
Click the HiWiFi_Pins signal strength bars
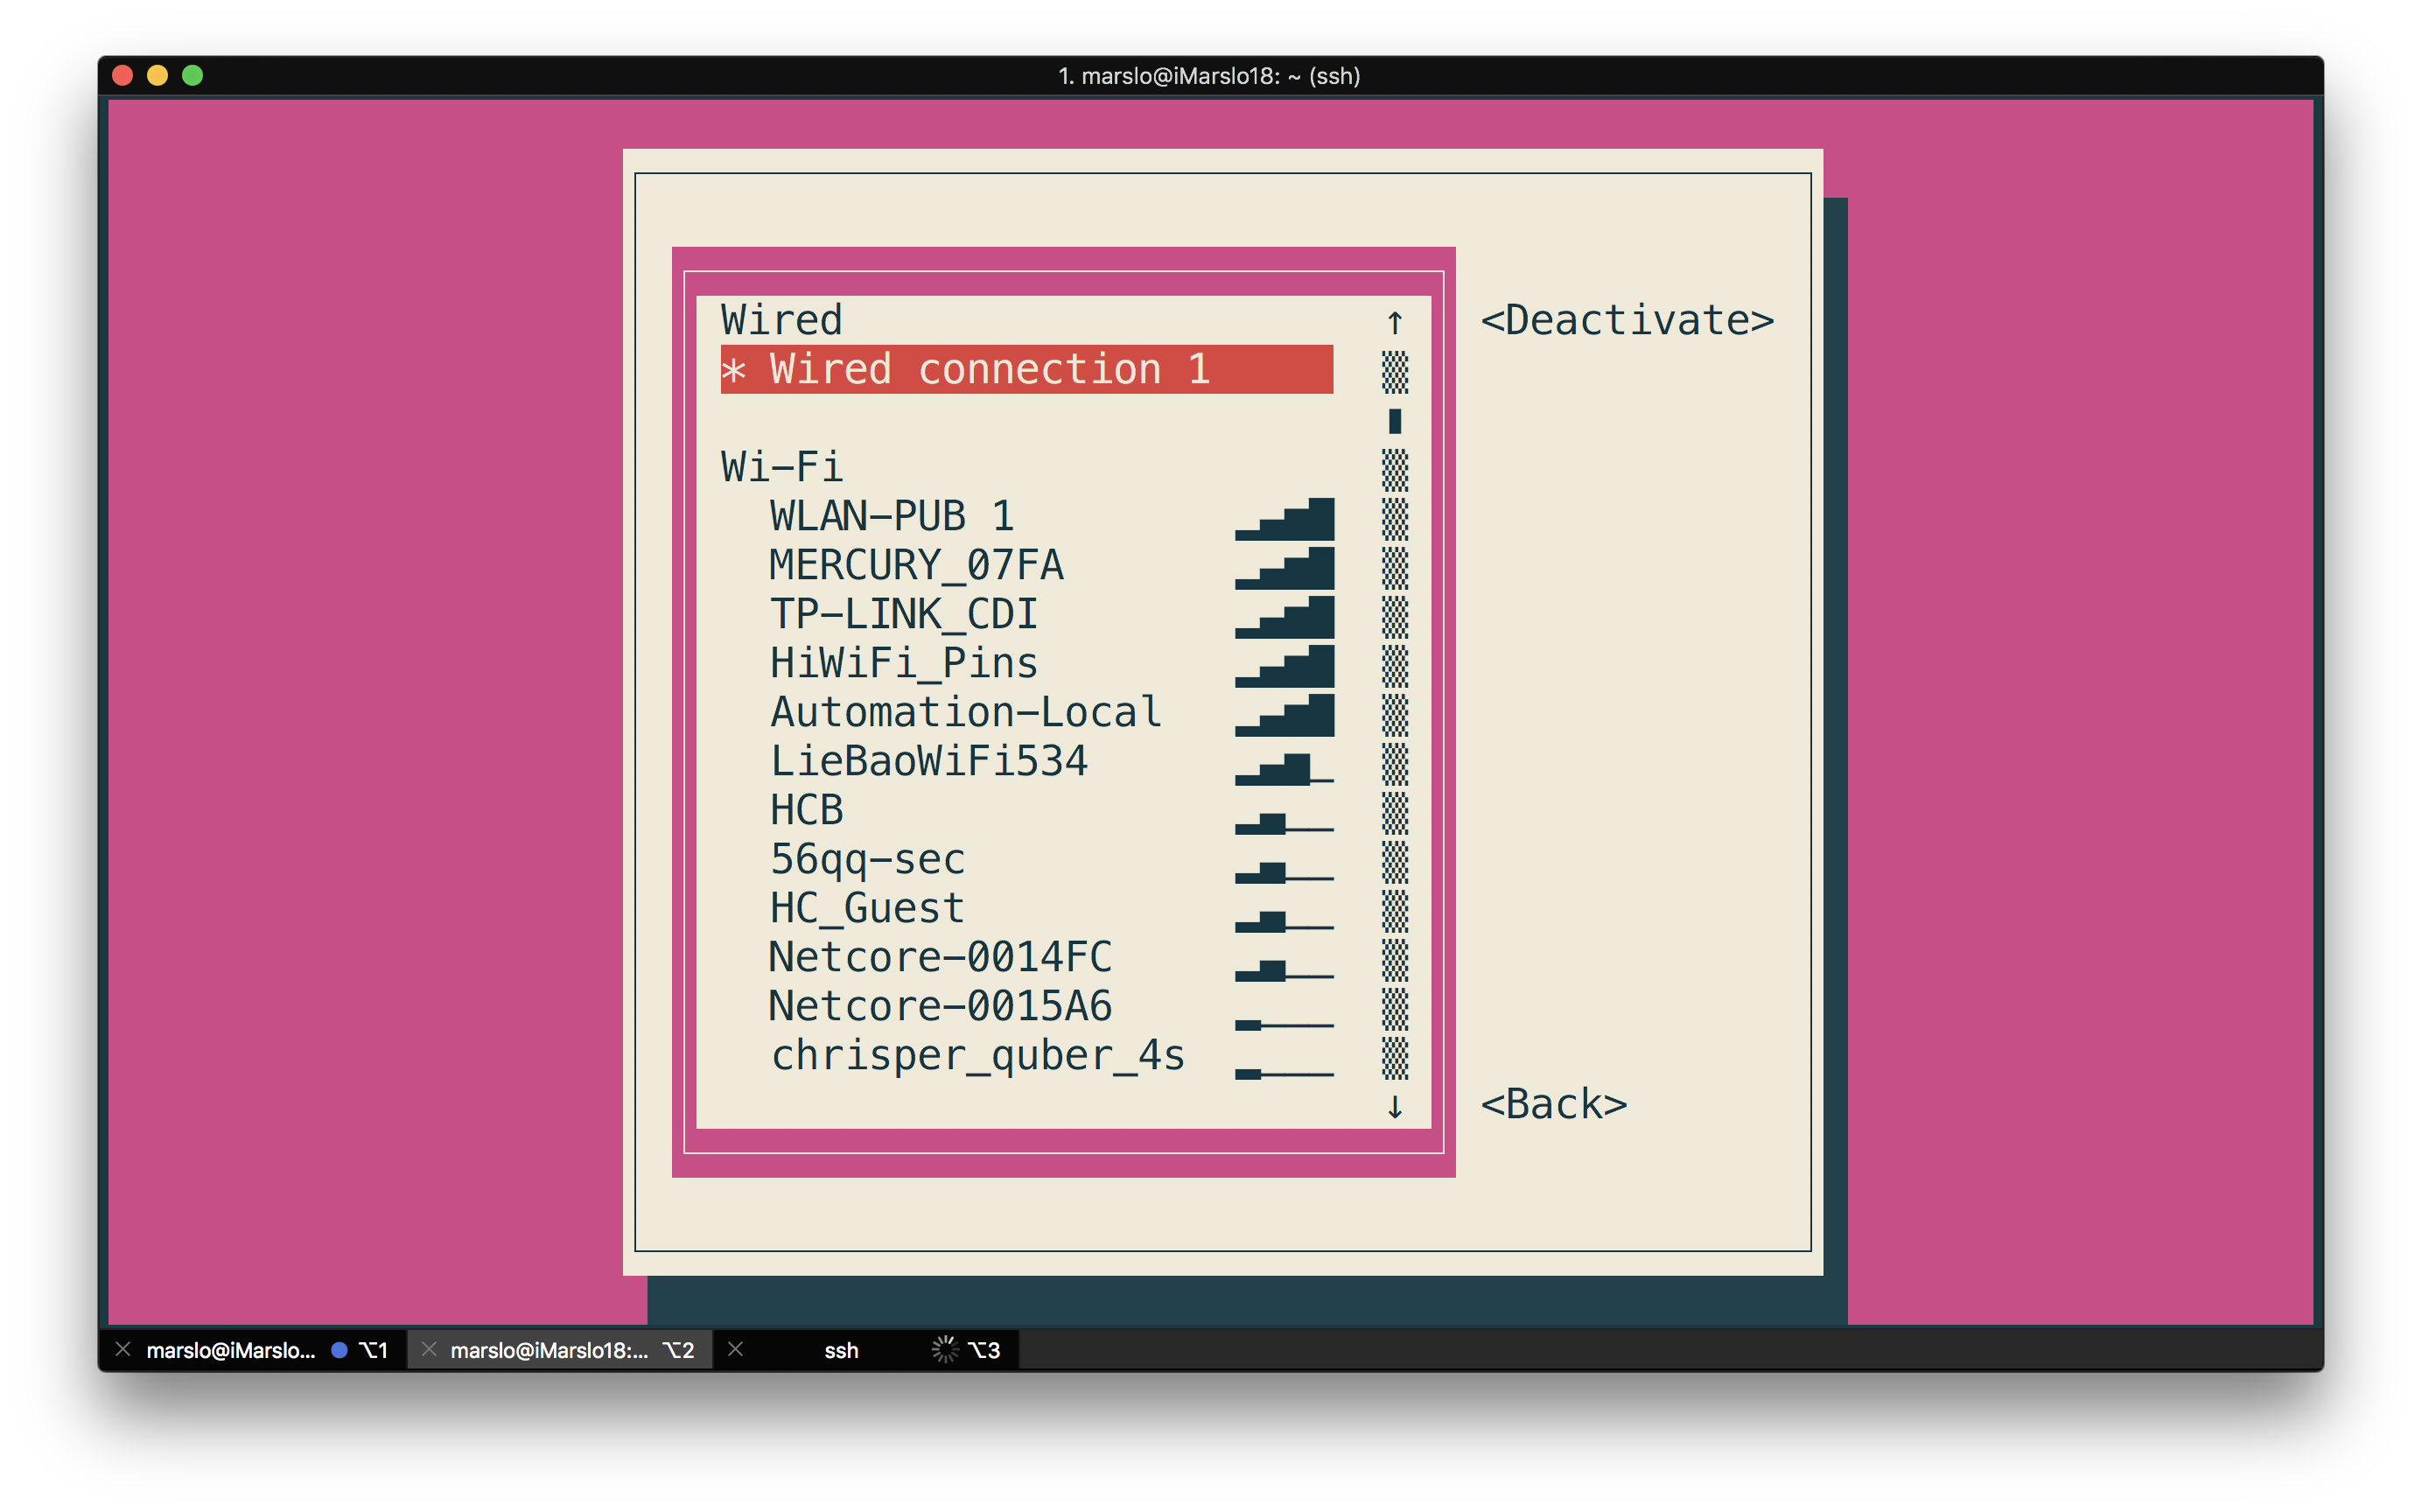(x=1284, y=666)
